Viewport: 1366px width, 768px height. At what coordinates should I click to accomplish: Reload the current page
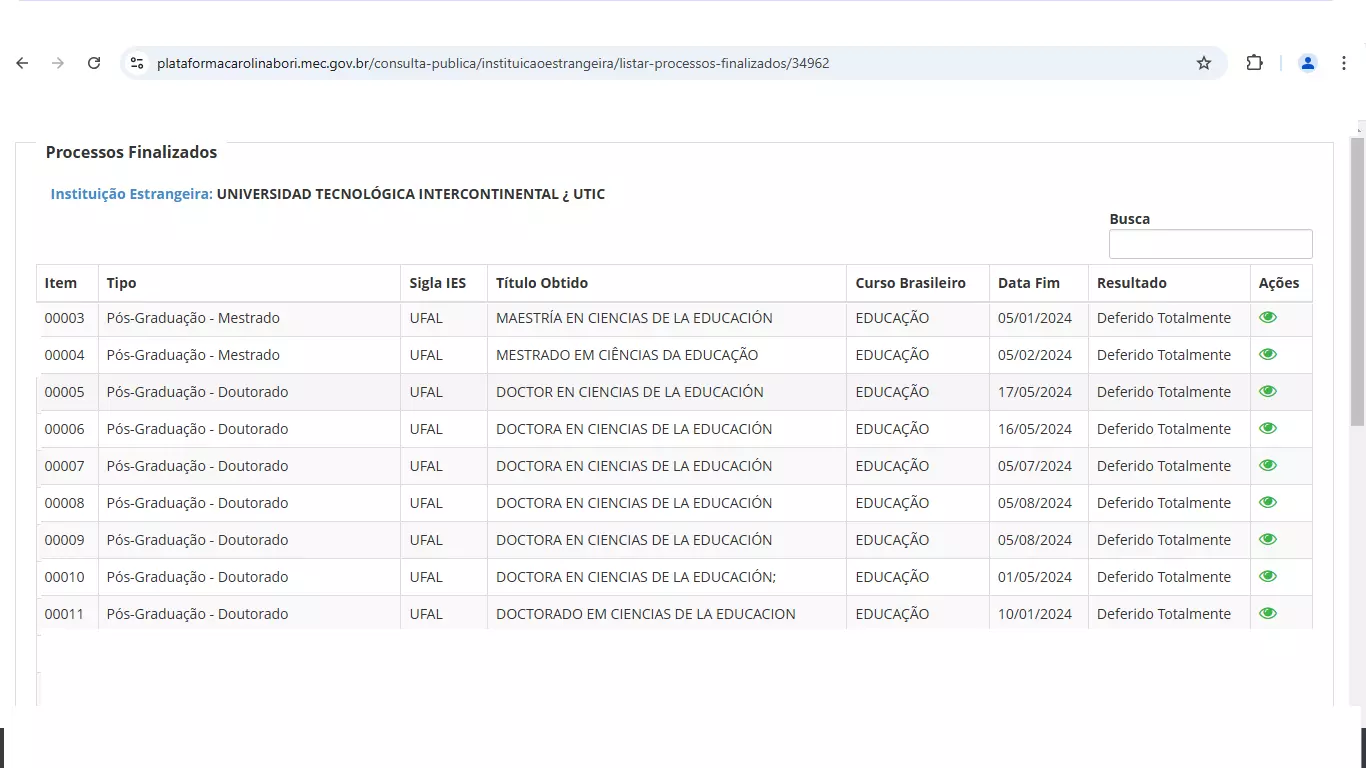94,63
